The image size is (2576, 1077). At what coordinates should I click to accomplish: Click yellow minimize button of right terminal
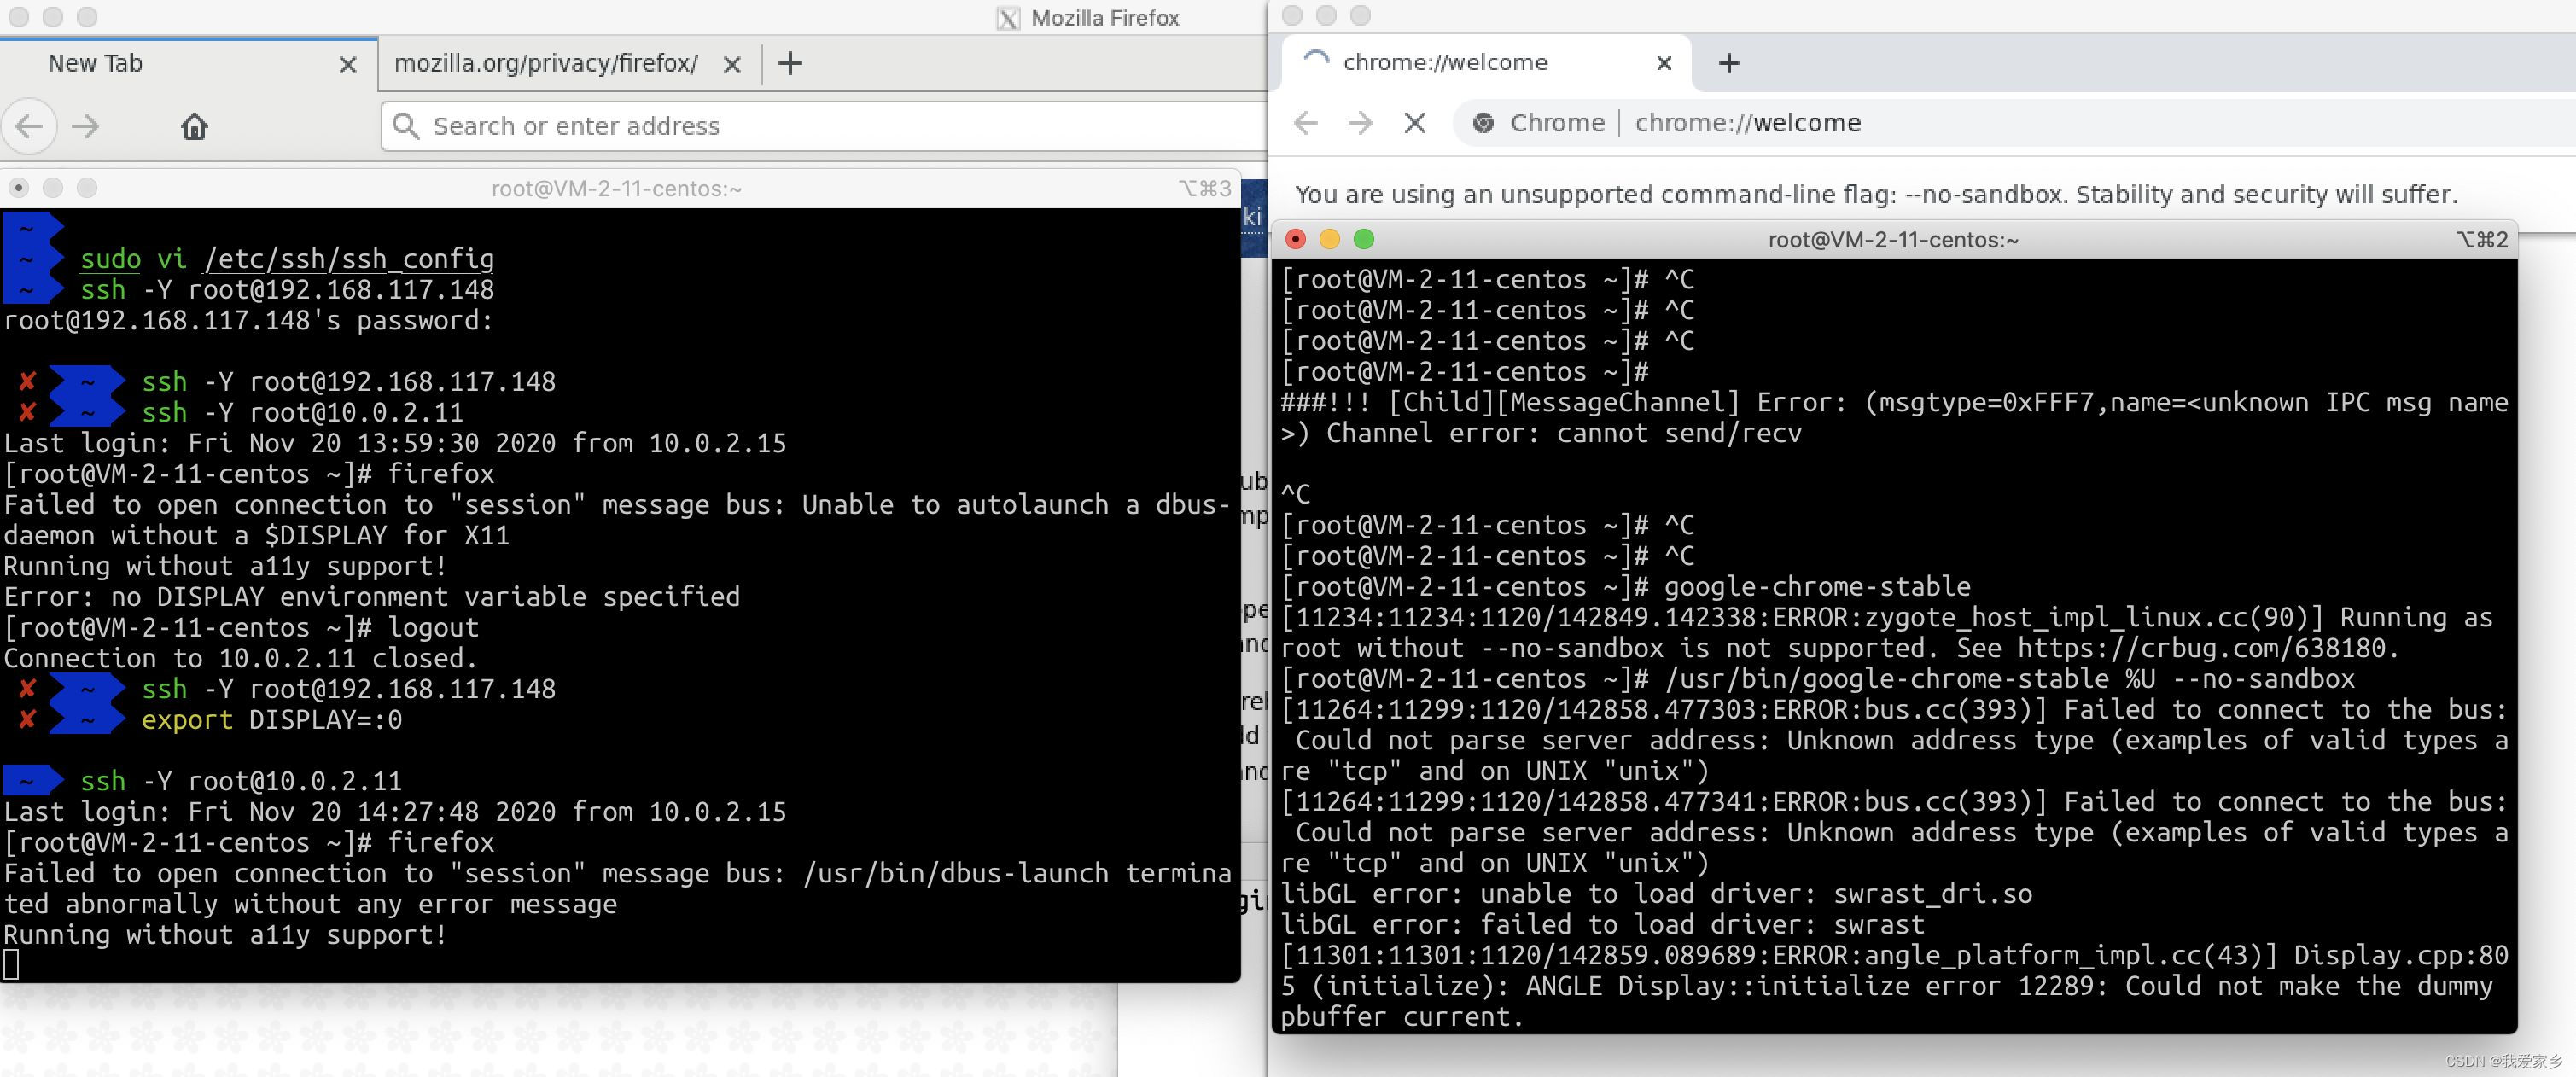pyautogui.click(x=1329, y=239)
